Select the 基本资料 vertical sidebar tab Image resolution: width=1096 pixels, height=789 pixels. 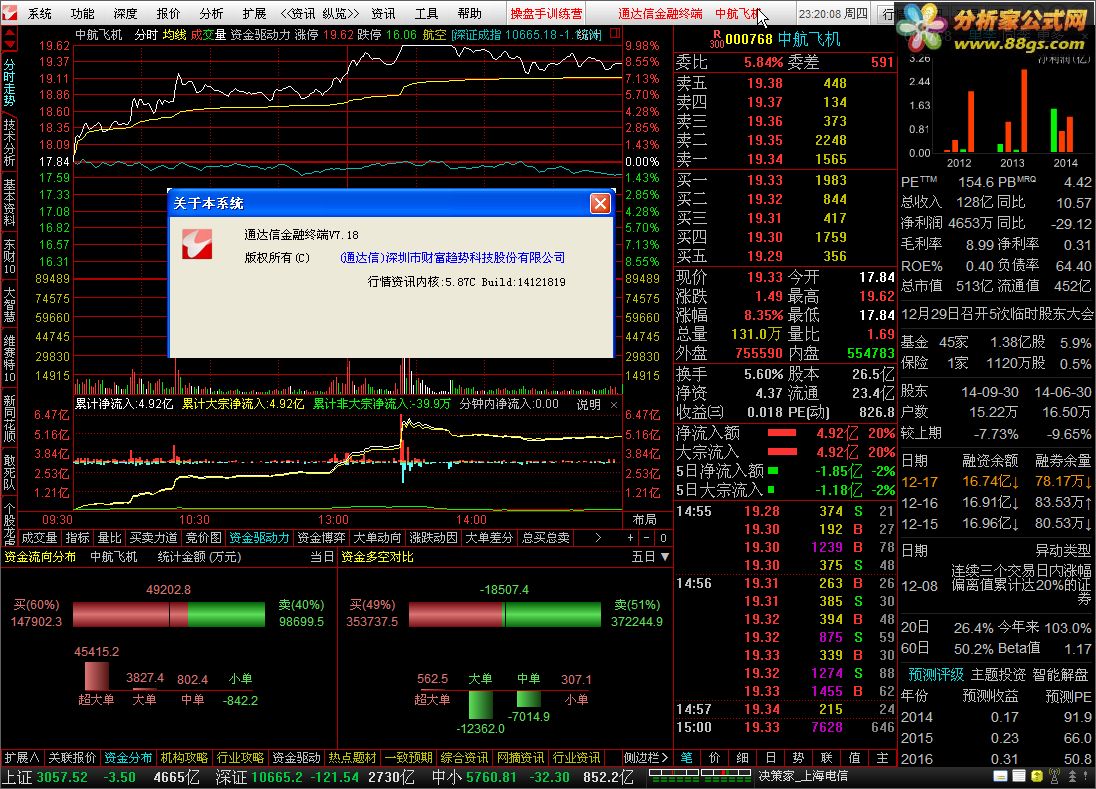(x=9, y=203)
